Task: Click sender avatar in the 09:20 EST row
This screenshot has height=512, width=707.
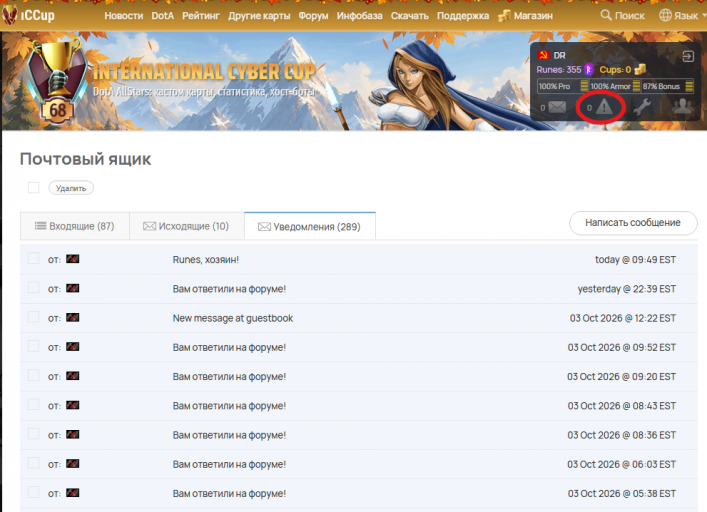Action: click(x=73, y=376)
